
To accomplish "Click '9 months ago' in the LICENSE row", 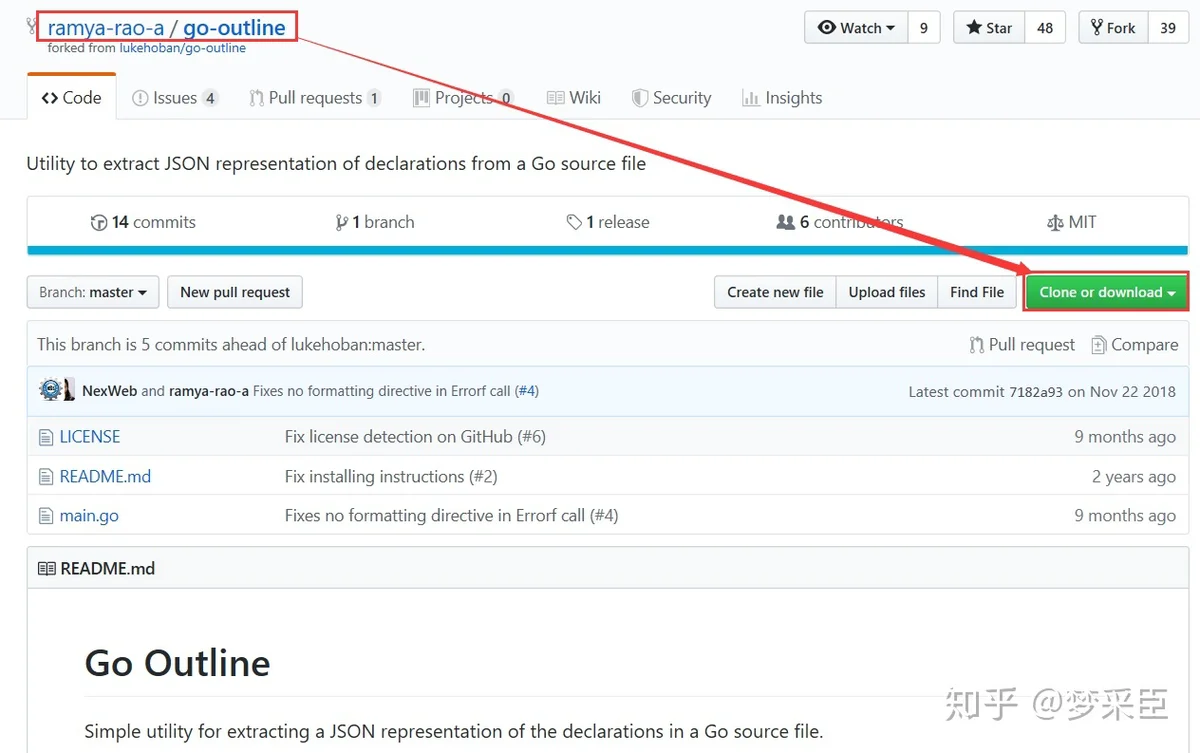I will [1125, 437].
